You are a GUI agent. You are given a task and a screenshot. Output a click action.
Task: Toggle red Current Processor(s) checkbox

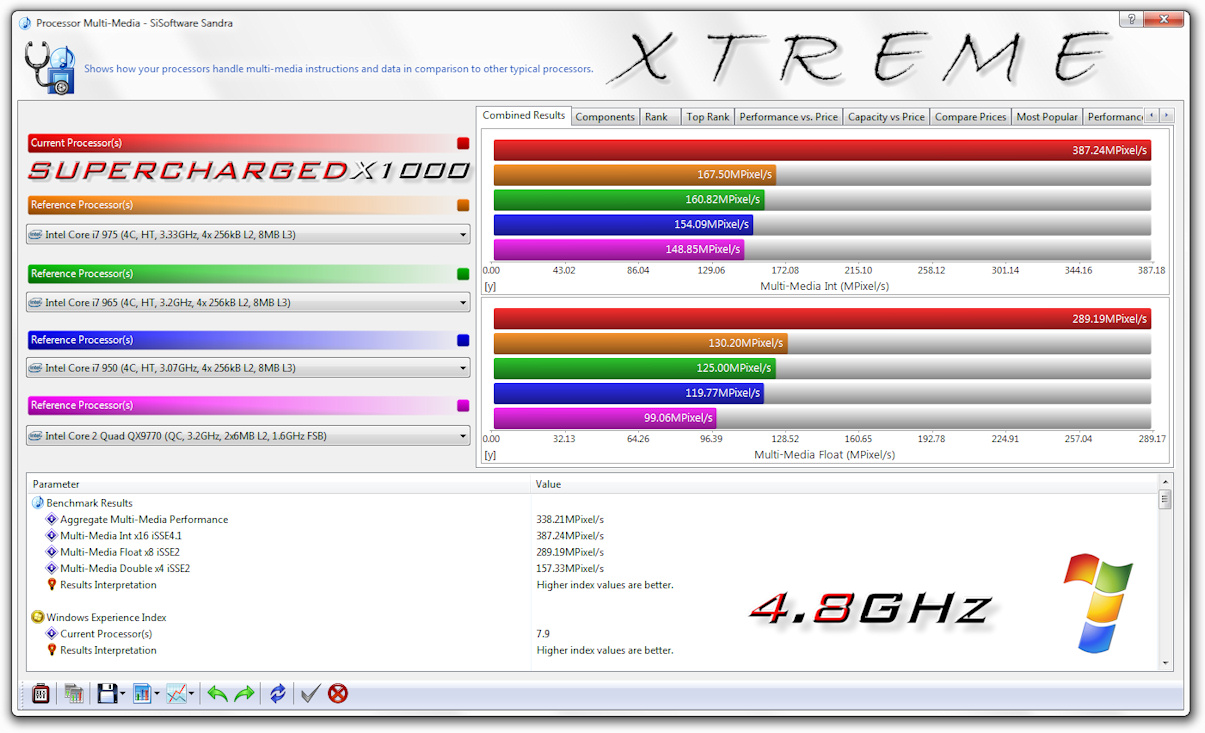(463, 143)
